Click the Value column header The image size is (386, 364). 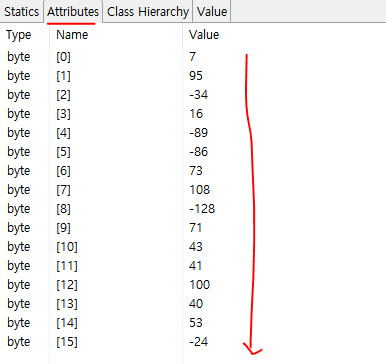[x=204, y=35]
